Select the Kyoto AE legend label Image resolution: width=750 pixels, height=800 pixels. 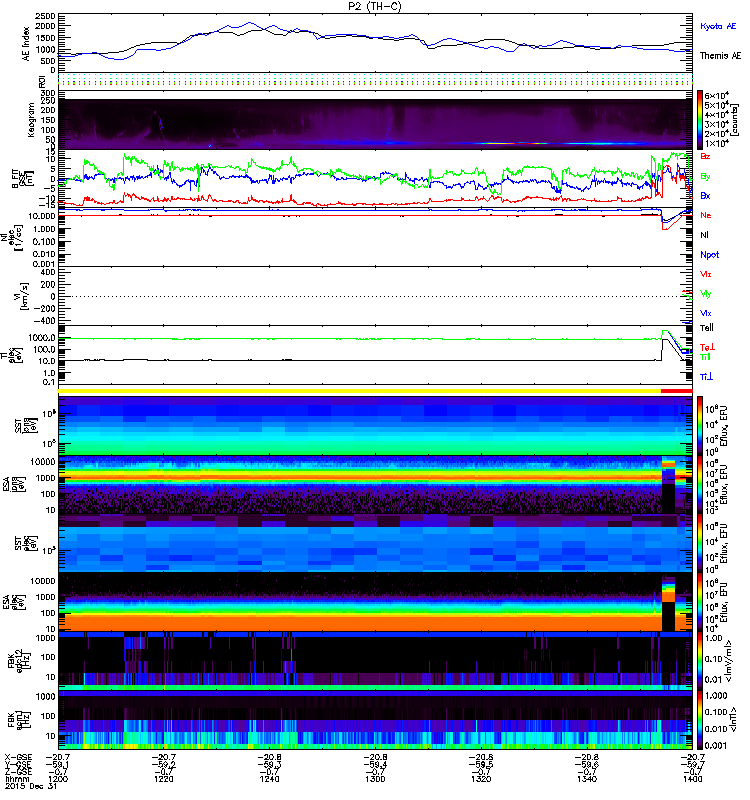tap(718, 26)
